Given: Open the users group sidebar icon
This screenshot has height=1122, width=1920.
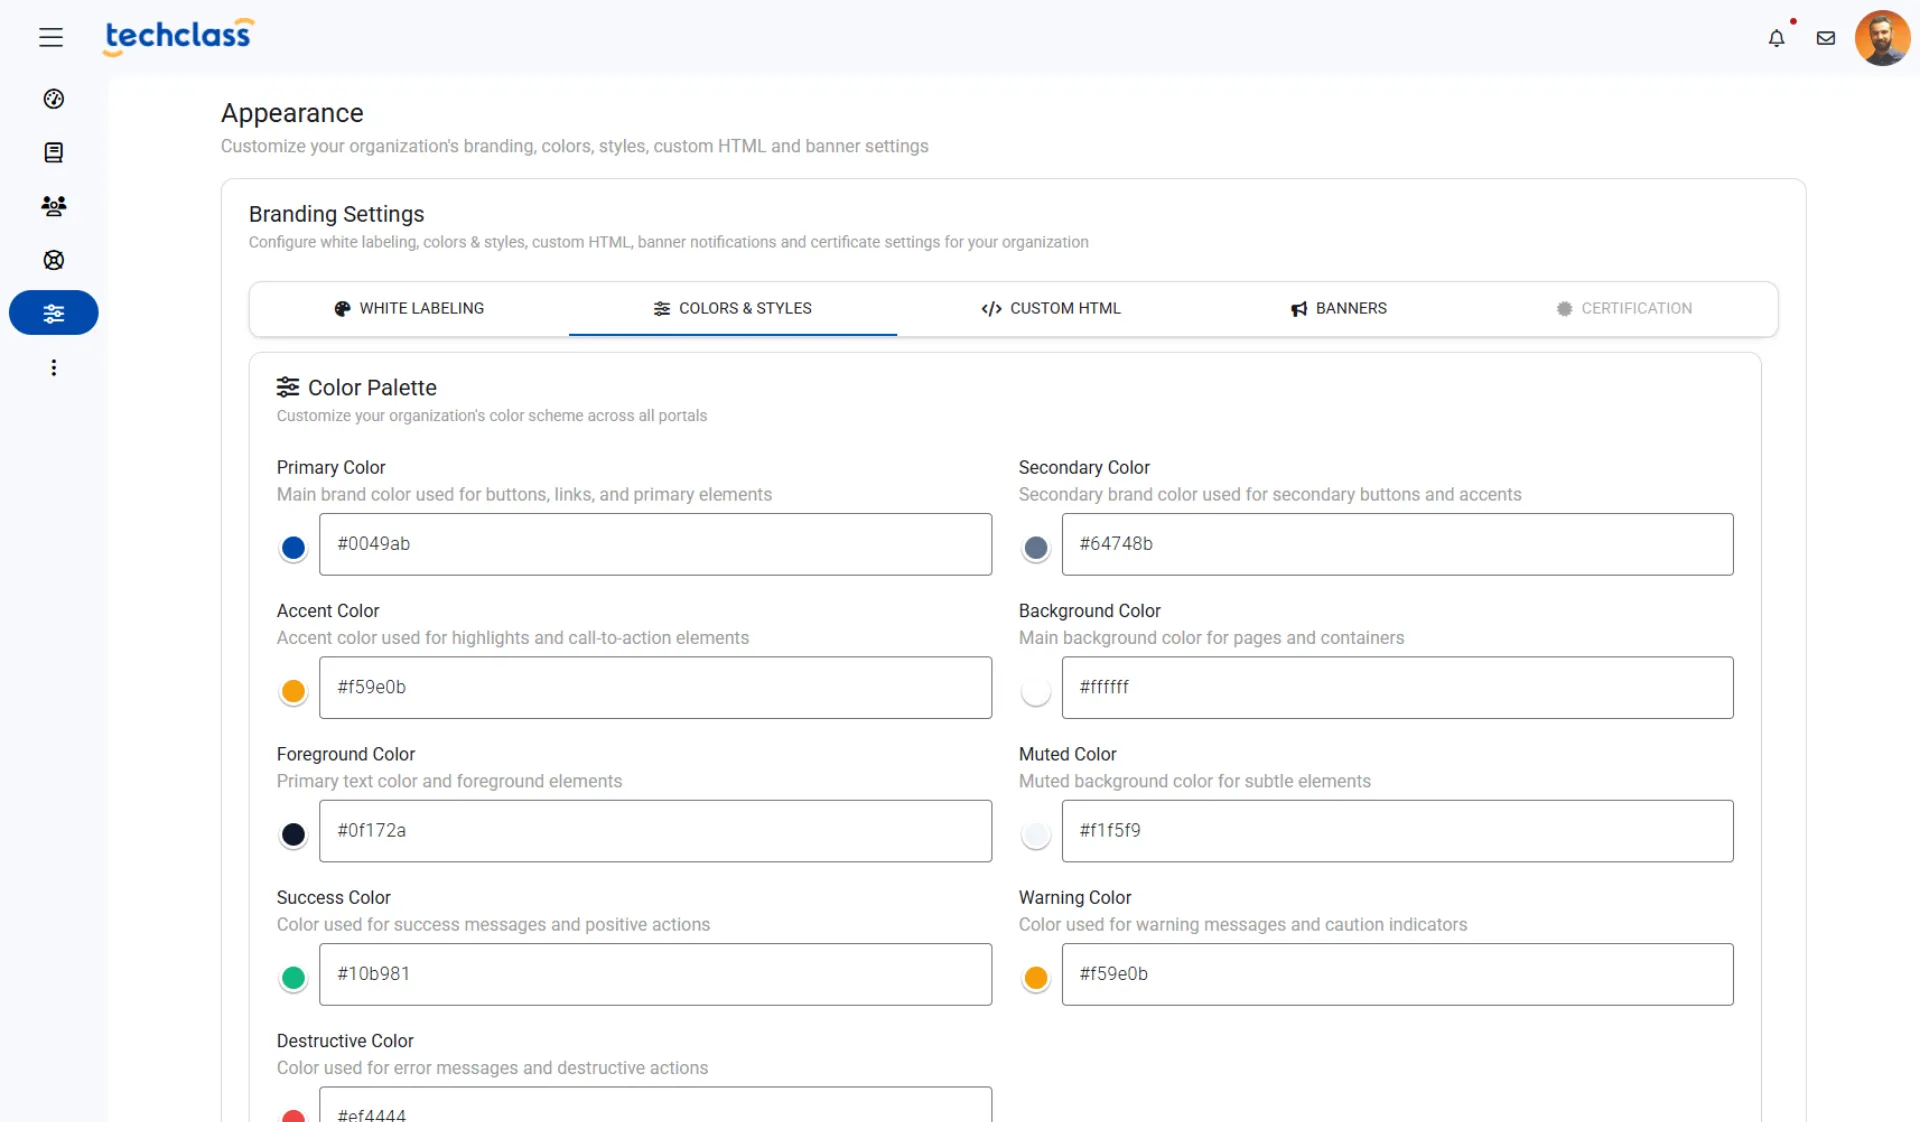Looking at the screenshot, I should tap(54, 206).
